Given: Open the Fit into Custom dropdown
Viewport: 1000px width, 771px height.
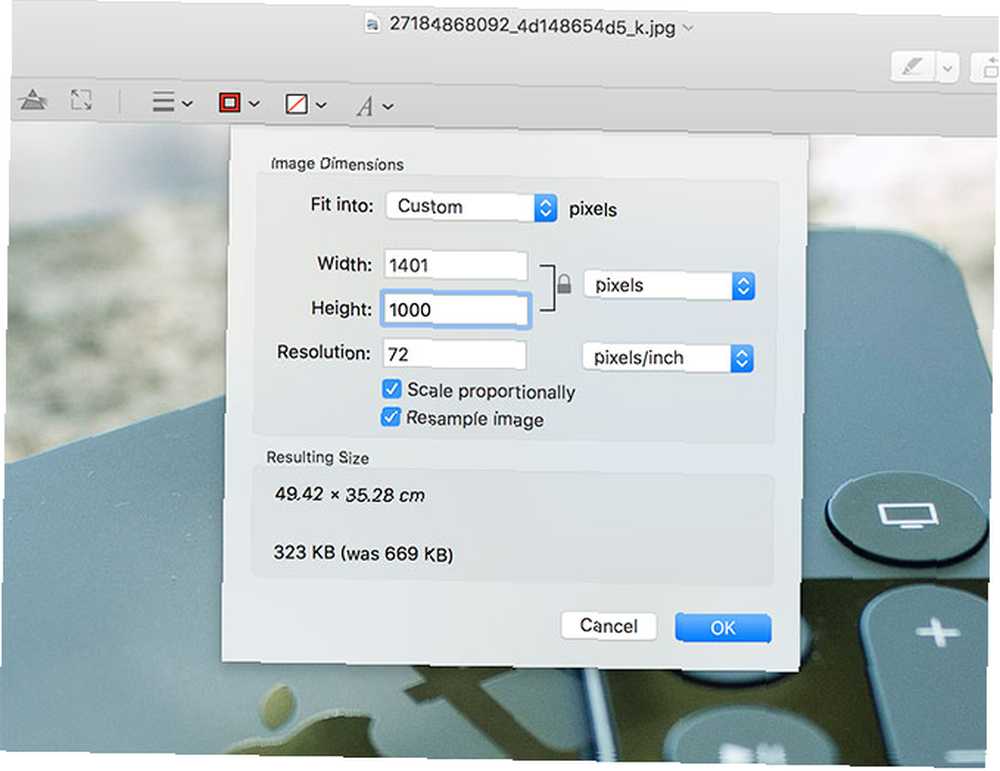Looking at the screenshot, I should click(471, 207).
